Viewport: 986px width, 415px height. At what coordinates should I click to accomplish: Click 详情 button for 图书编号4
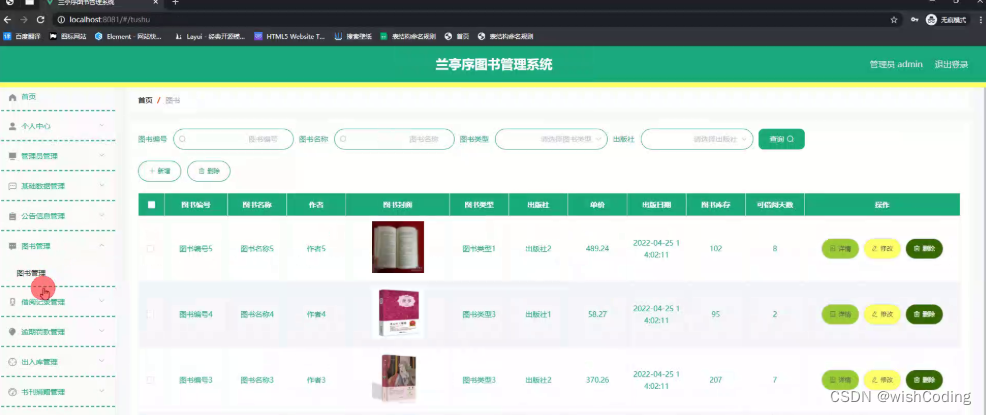840,314
